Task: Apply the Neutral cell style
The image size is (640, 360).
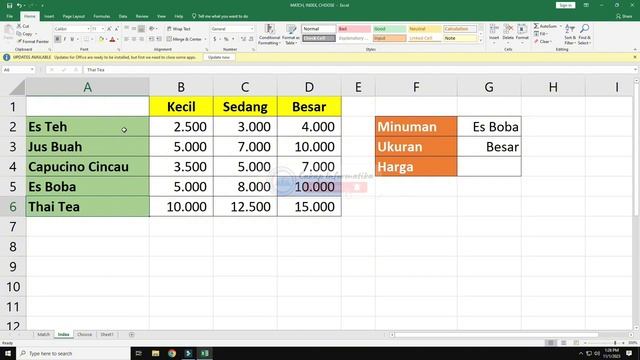Action: tap(424, 29)
